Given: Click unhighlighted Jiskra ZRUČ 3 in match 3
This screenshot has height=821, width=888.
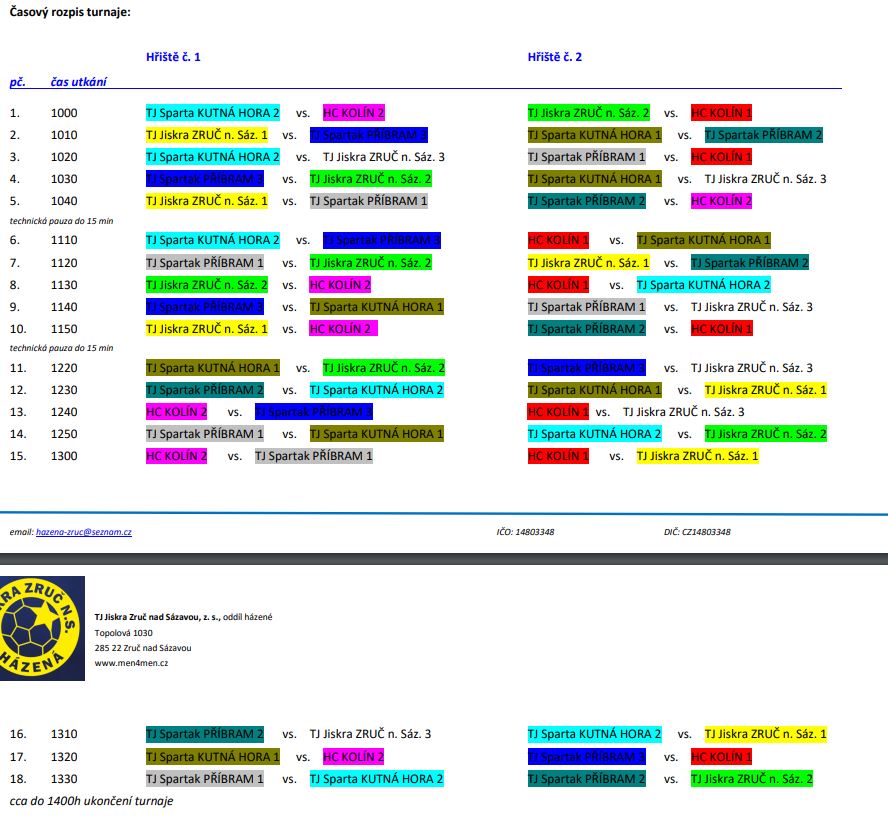Looking at the screenshot, I should 384,157.
